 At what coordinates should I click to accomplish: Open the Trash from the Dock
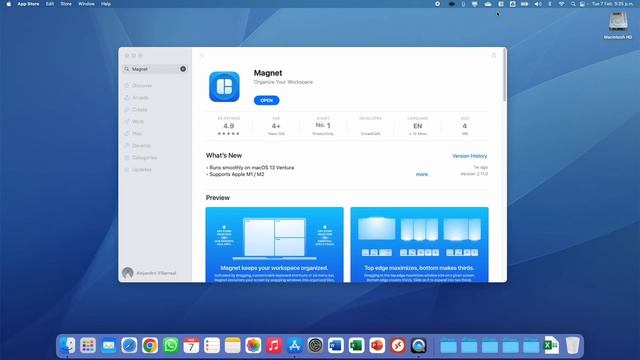pyautogui.click(x=572, y=346)
